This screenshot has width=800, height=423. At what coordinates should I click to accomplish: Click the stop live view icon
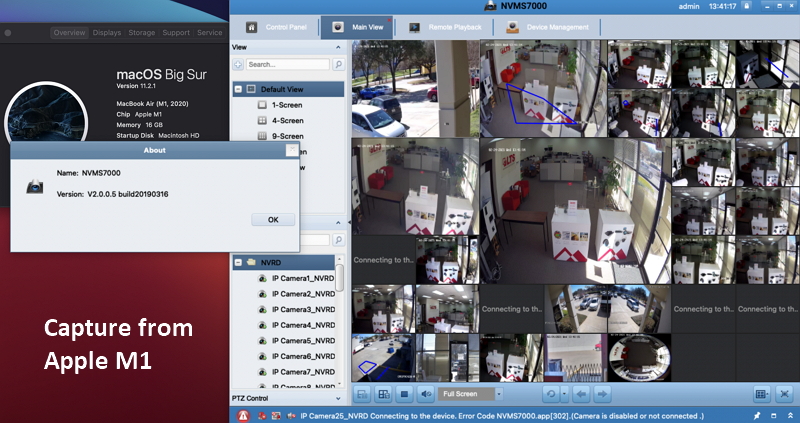[404, 395]
